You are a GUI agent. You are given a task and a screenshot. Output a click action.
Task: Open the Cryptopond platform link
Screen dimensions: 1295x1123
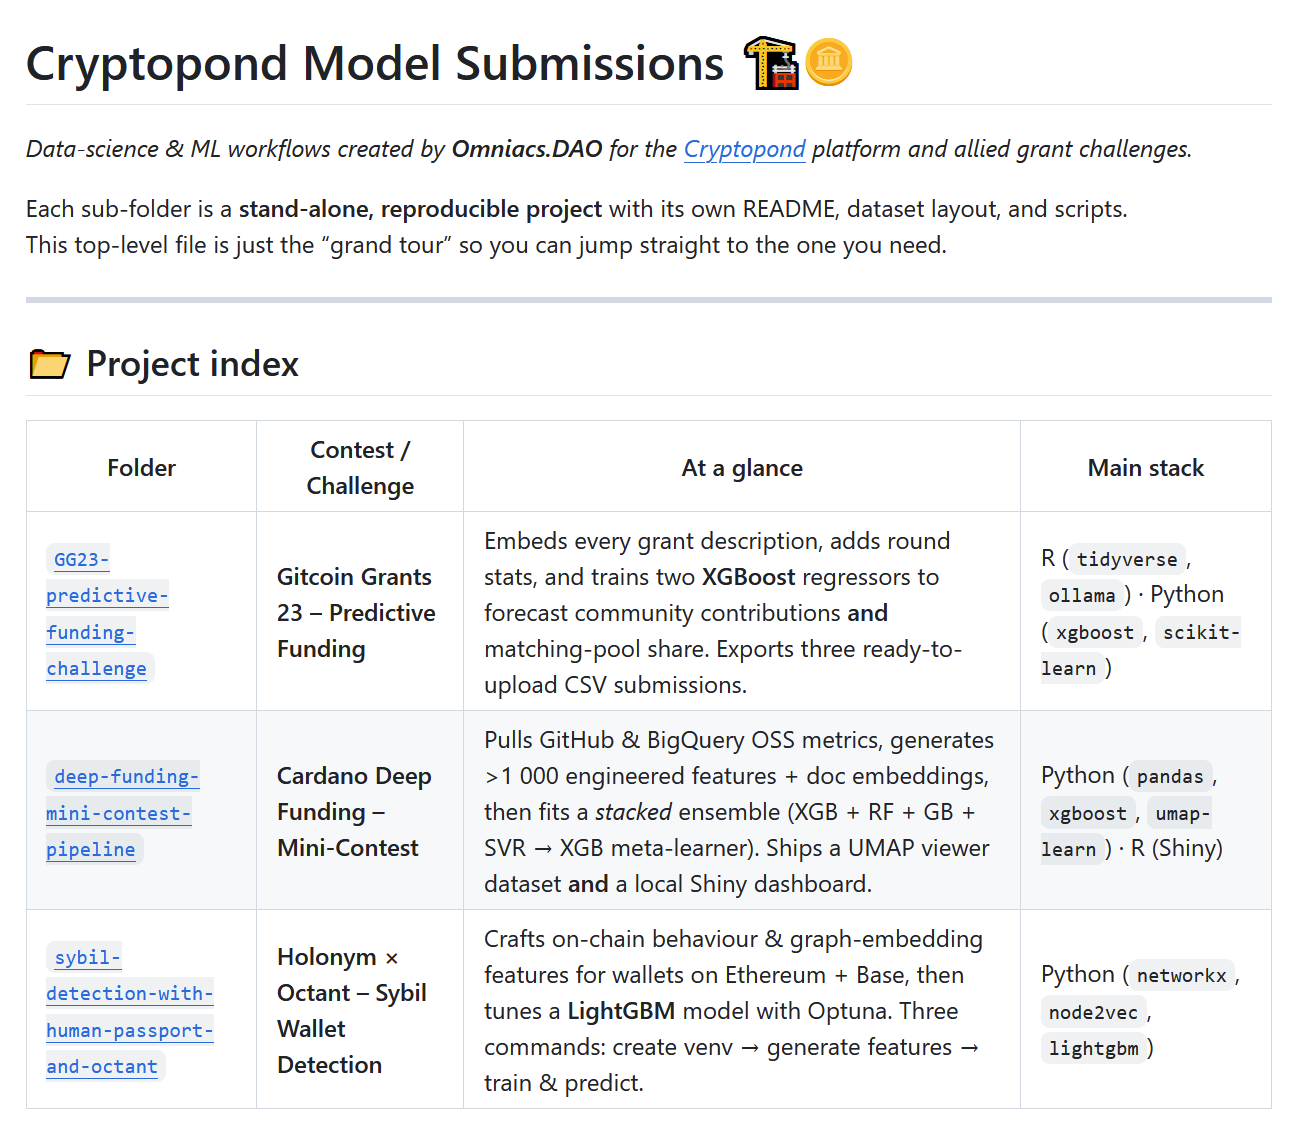pyautogui.click(x=744, y=149)
